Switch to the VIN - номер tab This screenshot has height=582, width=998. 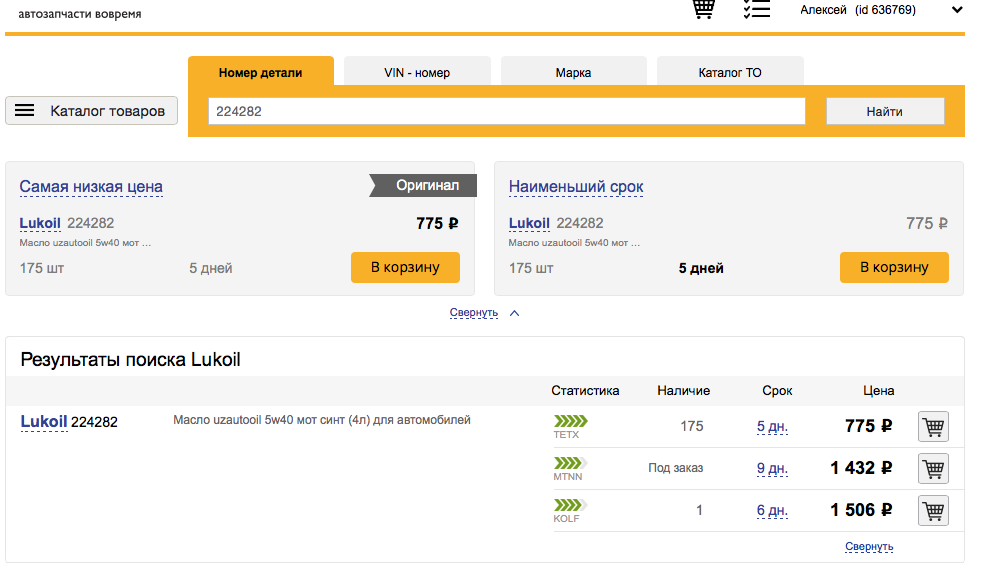coord(417,73)
